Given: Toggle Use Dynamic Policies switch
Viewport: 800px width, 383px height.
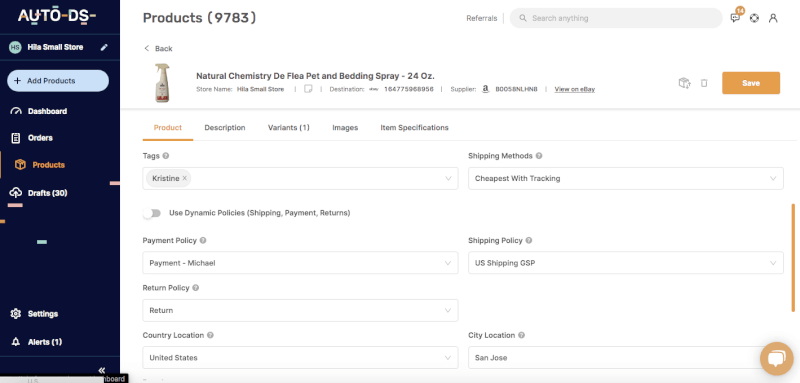Looking at the screenshot, I should pyautogui.click(x=152, y=213).
